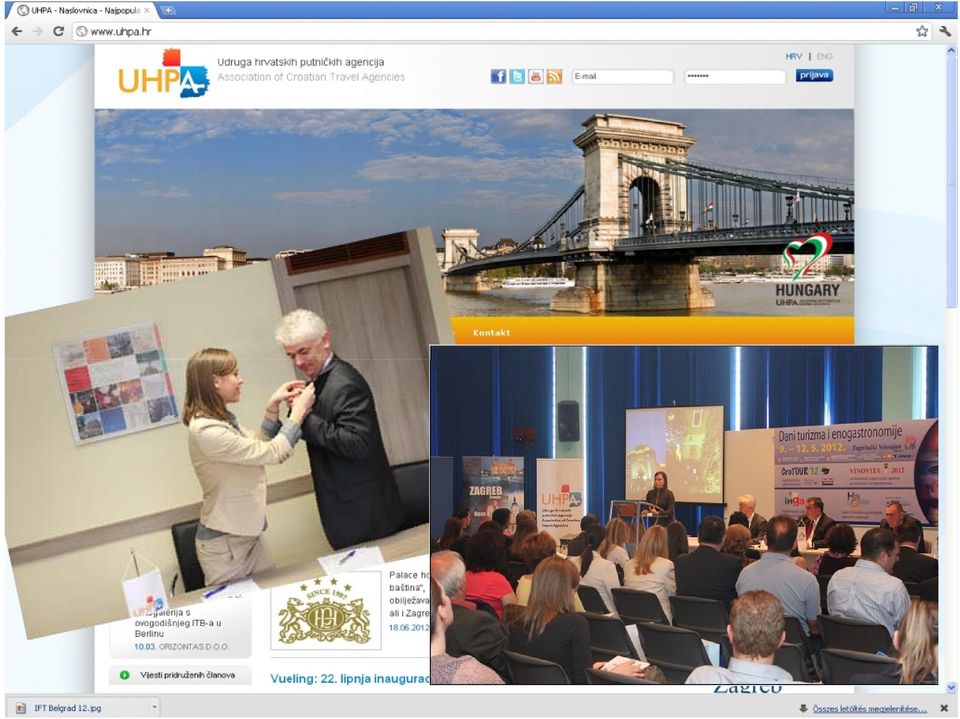Click the E-mail login field

(622, 77)
